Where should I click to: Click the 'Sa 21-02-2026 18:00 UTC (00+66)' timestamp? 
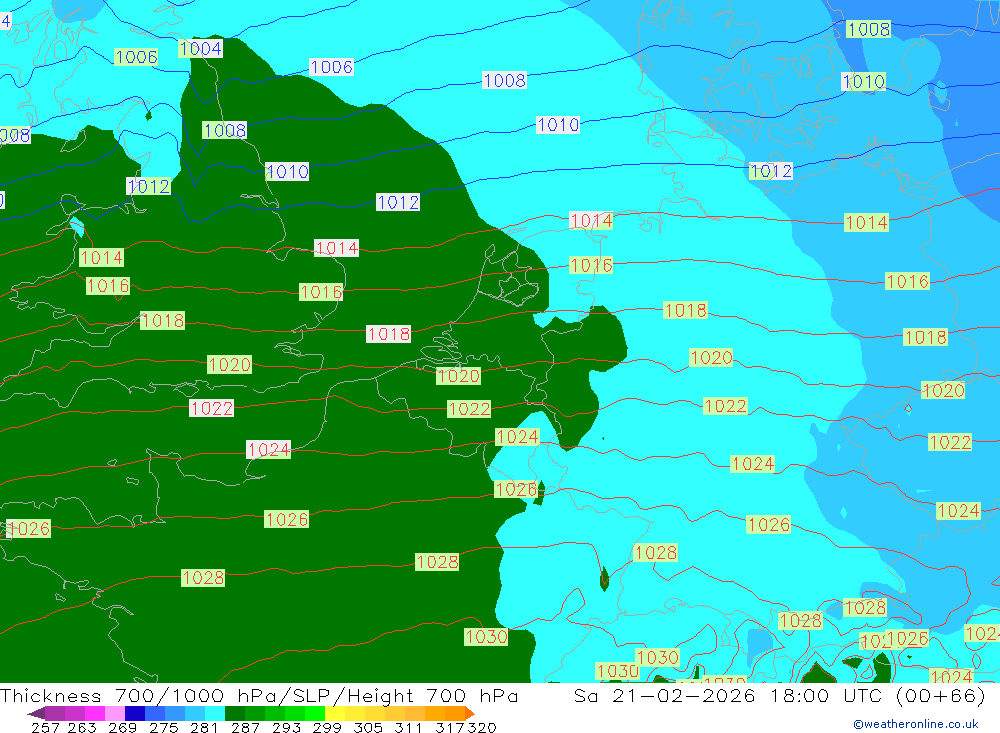pyautogui.click(x=779, y=695)
